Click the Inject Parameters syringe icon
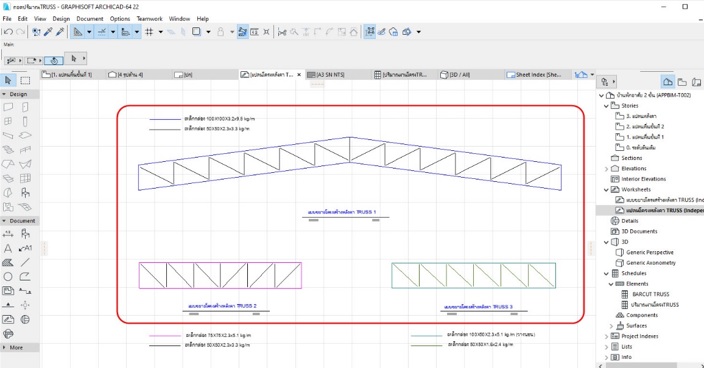This screenshot has height=368, width=704. [60, 32]
